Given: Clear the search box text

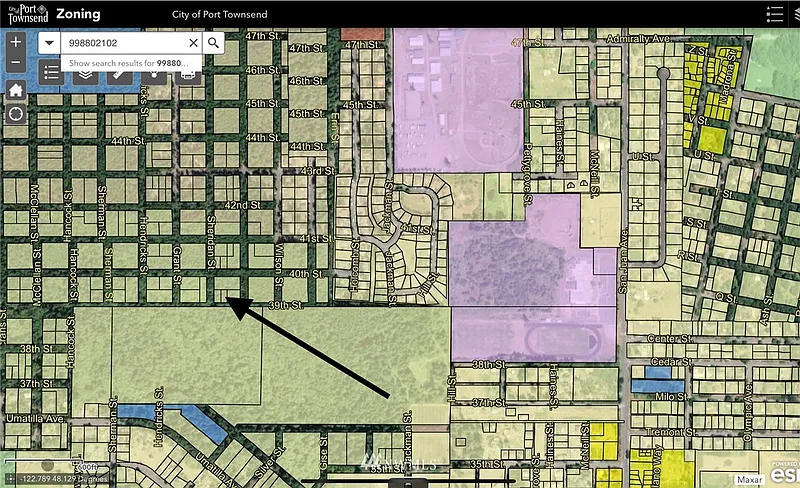Looking at the screenshot, I should [193, 43].
